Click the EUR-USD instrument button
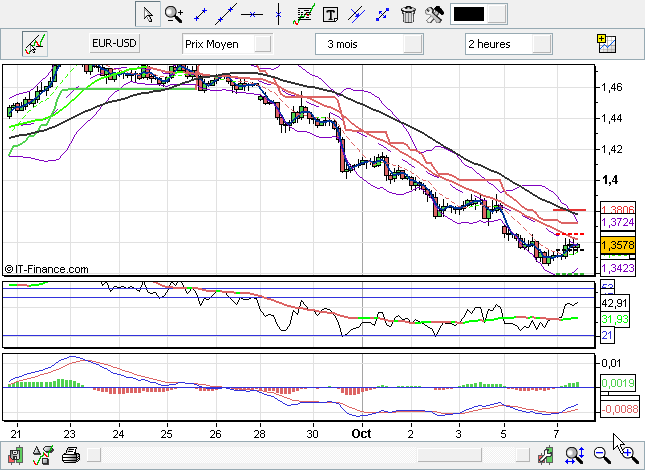This screenshot has width=645, height=470. point(114,44)
